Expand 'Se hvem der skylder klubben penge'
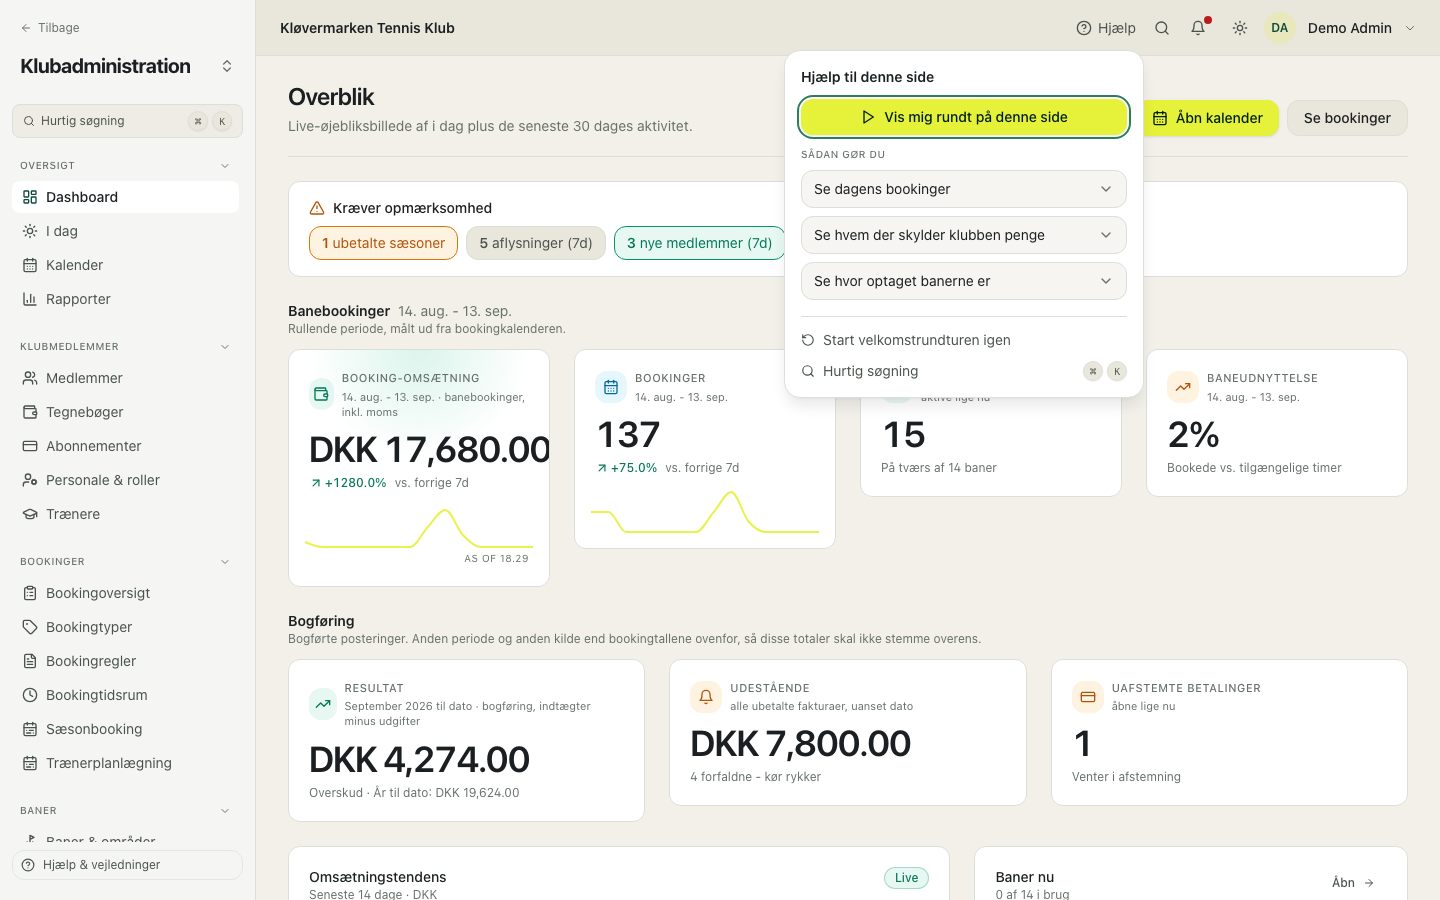 964,235
